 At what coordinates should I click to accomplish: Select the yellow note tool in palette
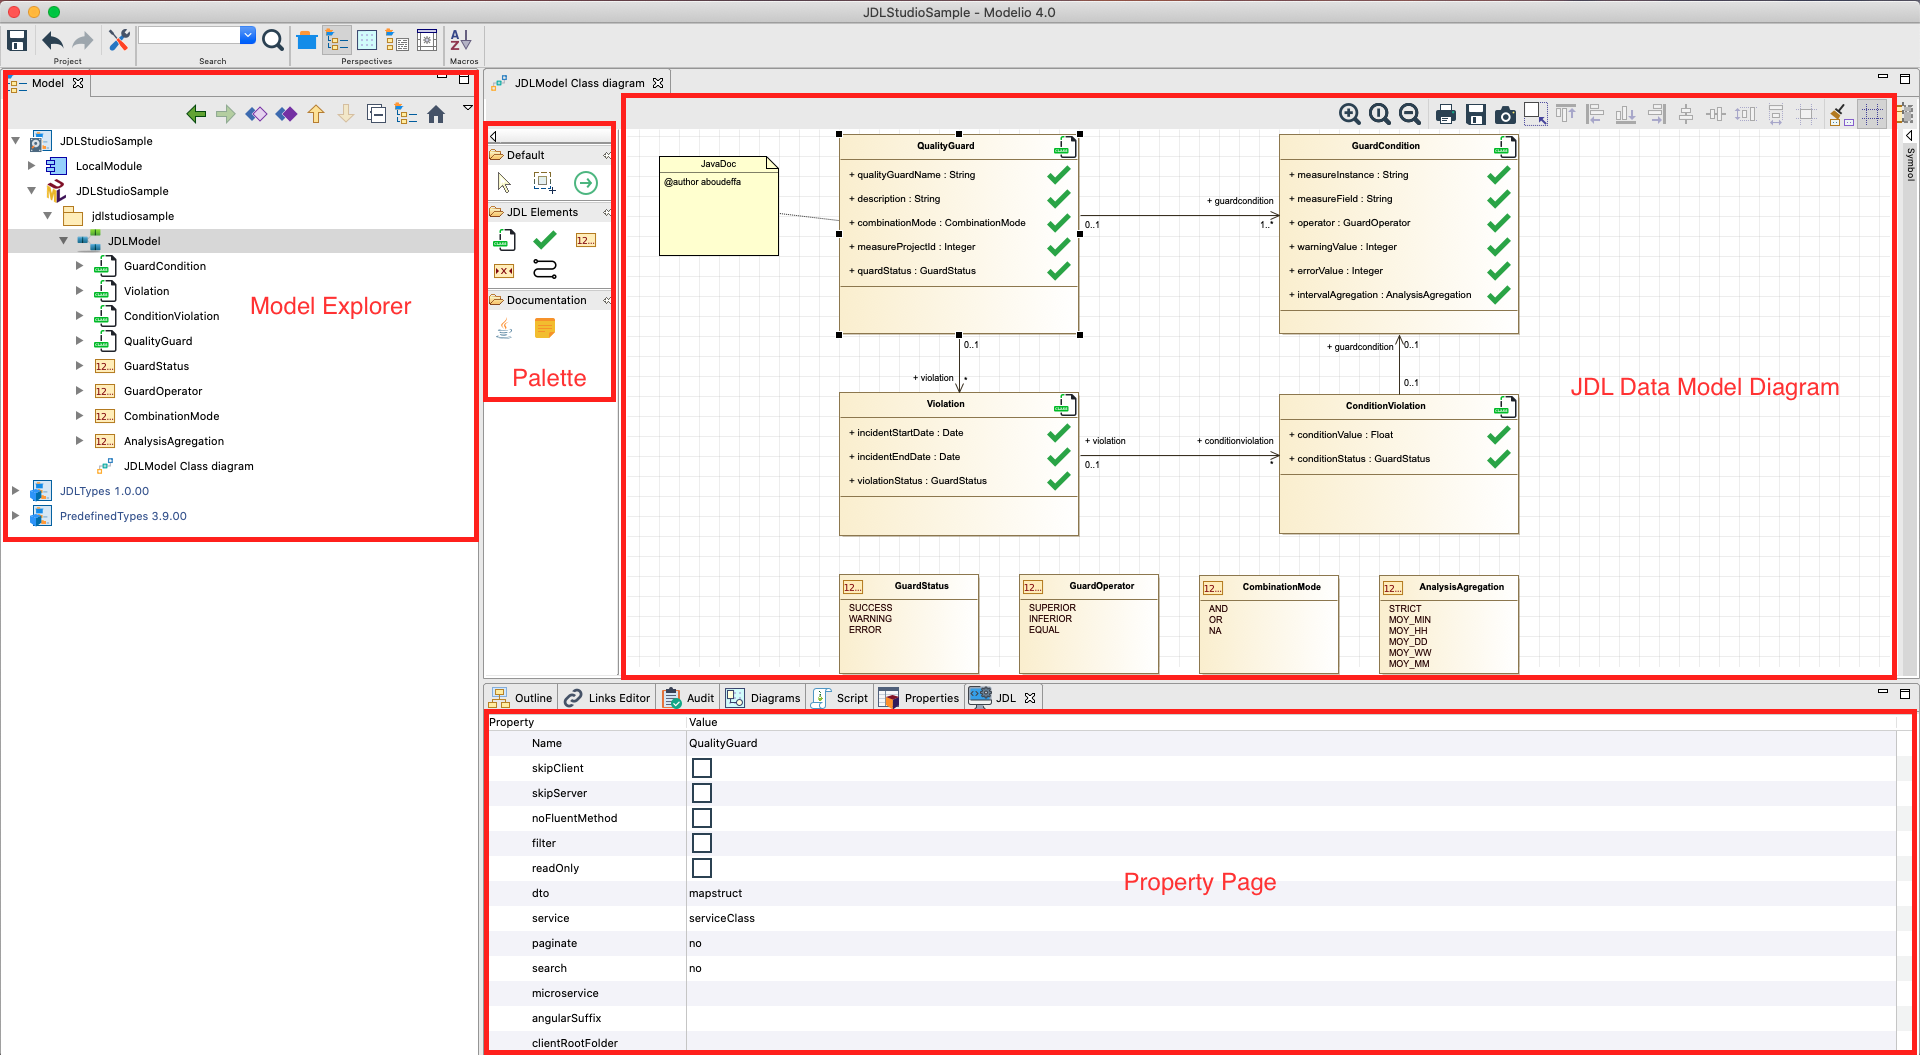(x=545, y=328)
